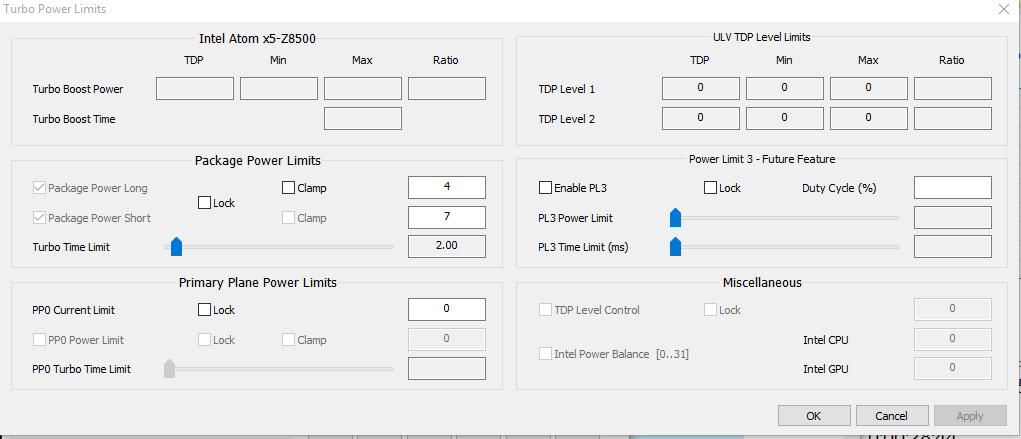Focus the Package Power Long value field
The image size is (1021, 439).
click(x=447, y=188)
